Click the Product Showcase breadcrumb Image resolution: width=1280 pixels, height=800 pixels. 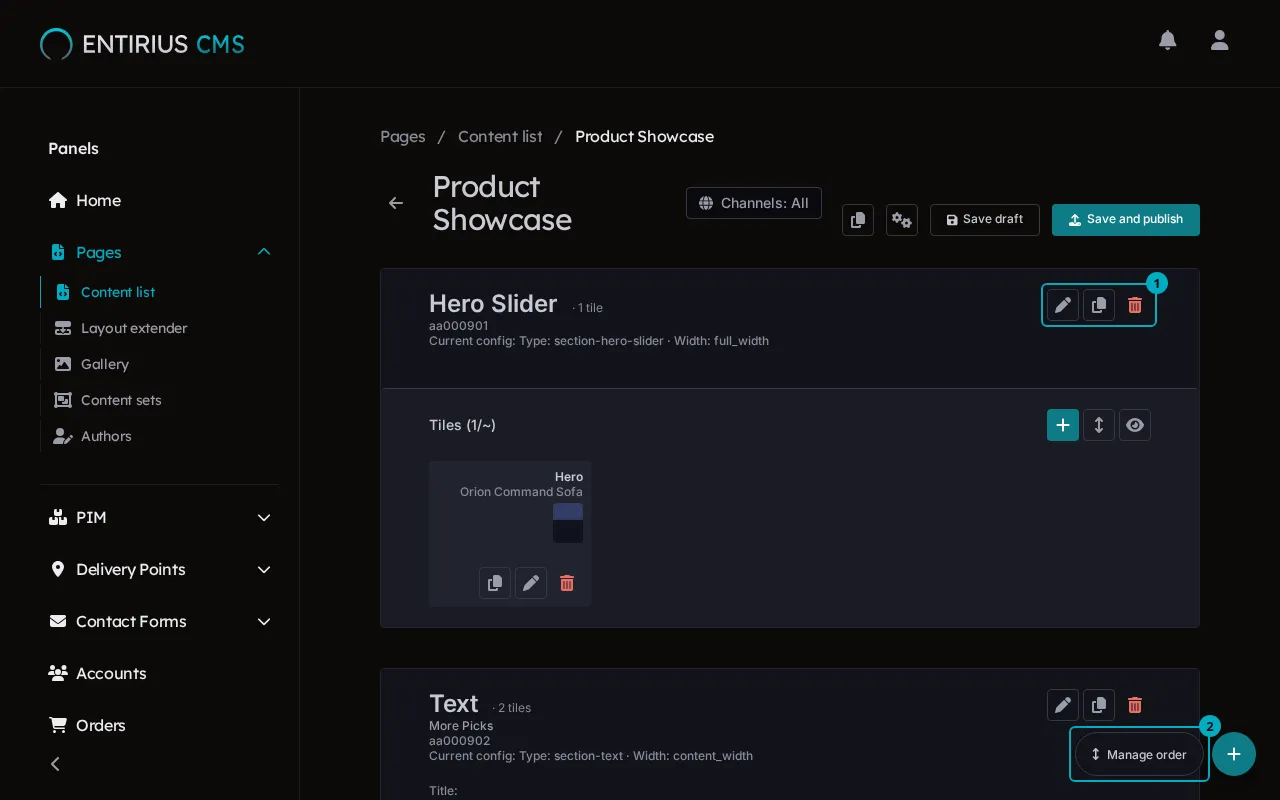point(644,137)
